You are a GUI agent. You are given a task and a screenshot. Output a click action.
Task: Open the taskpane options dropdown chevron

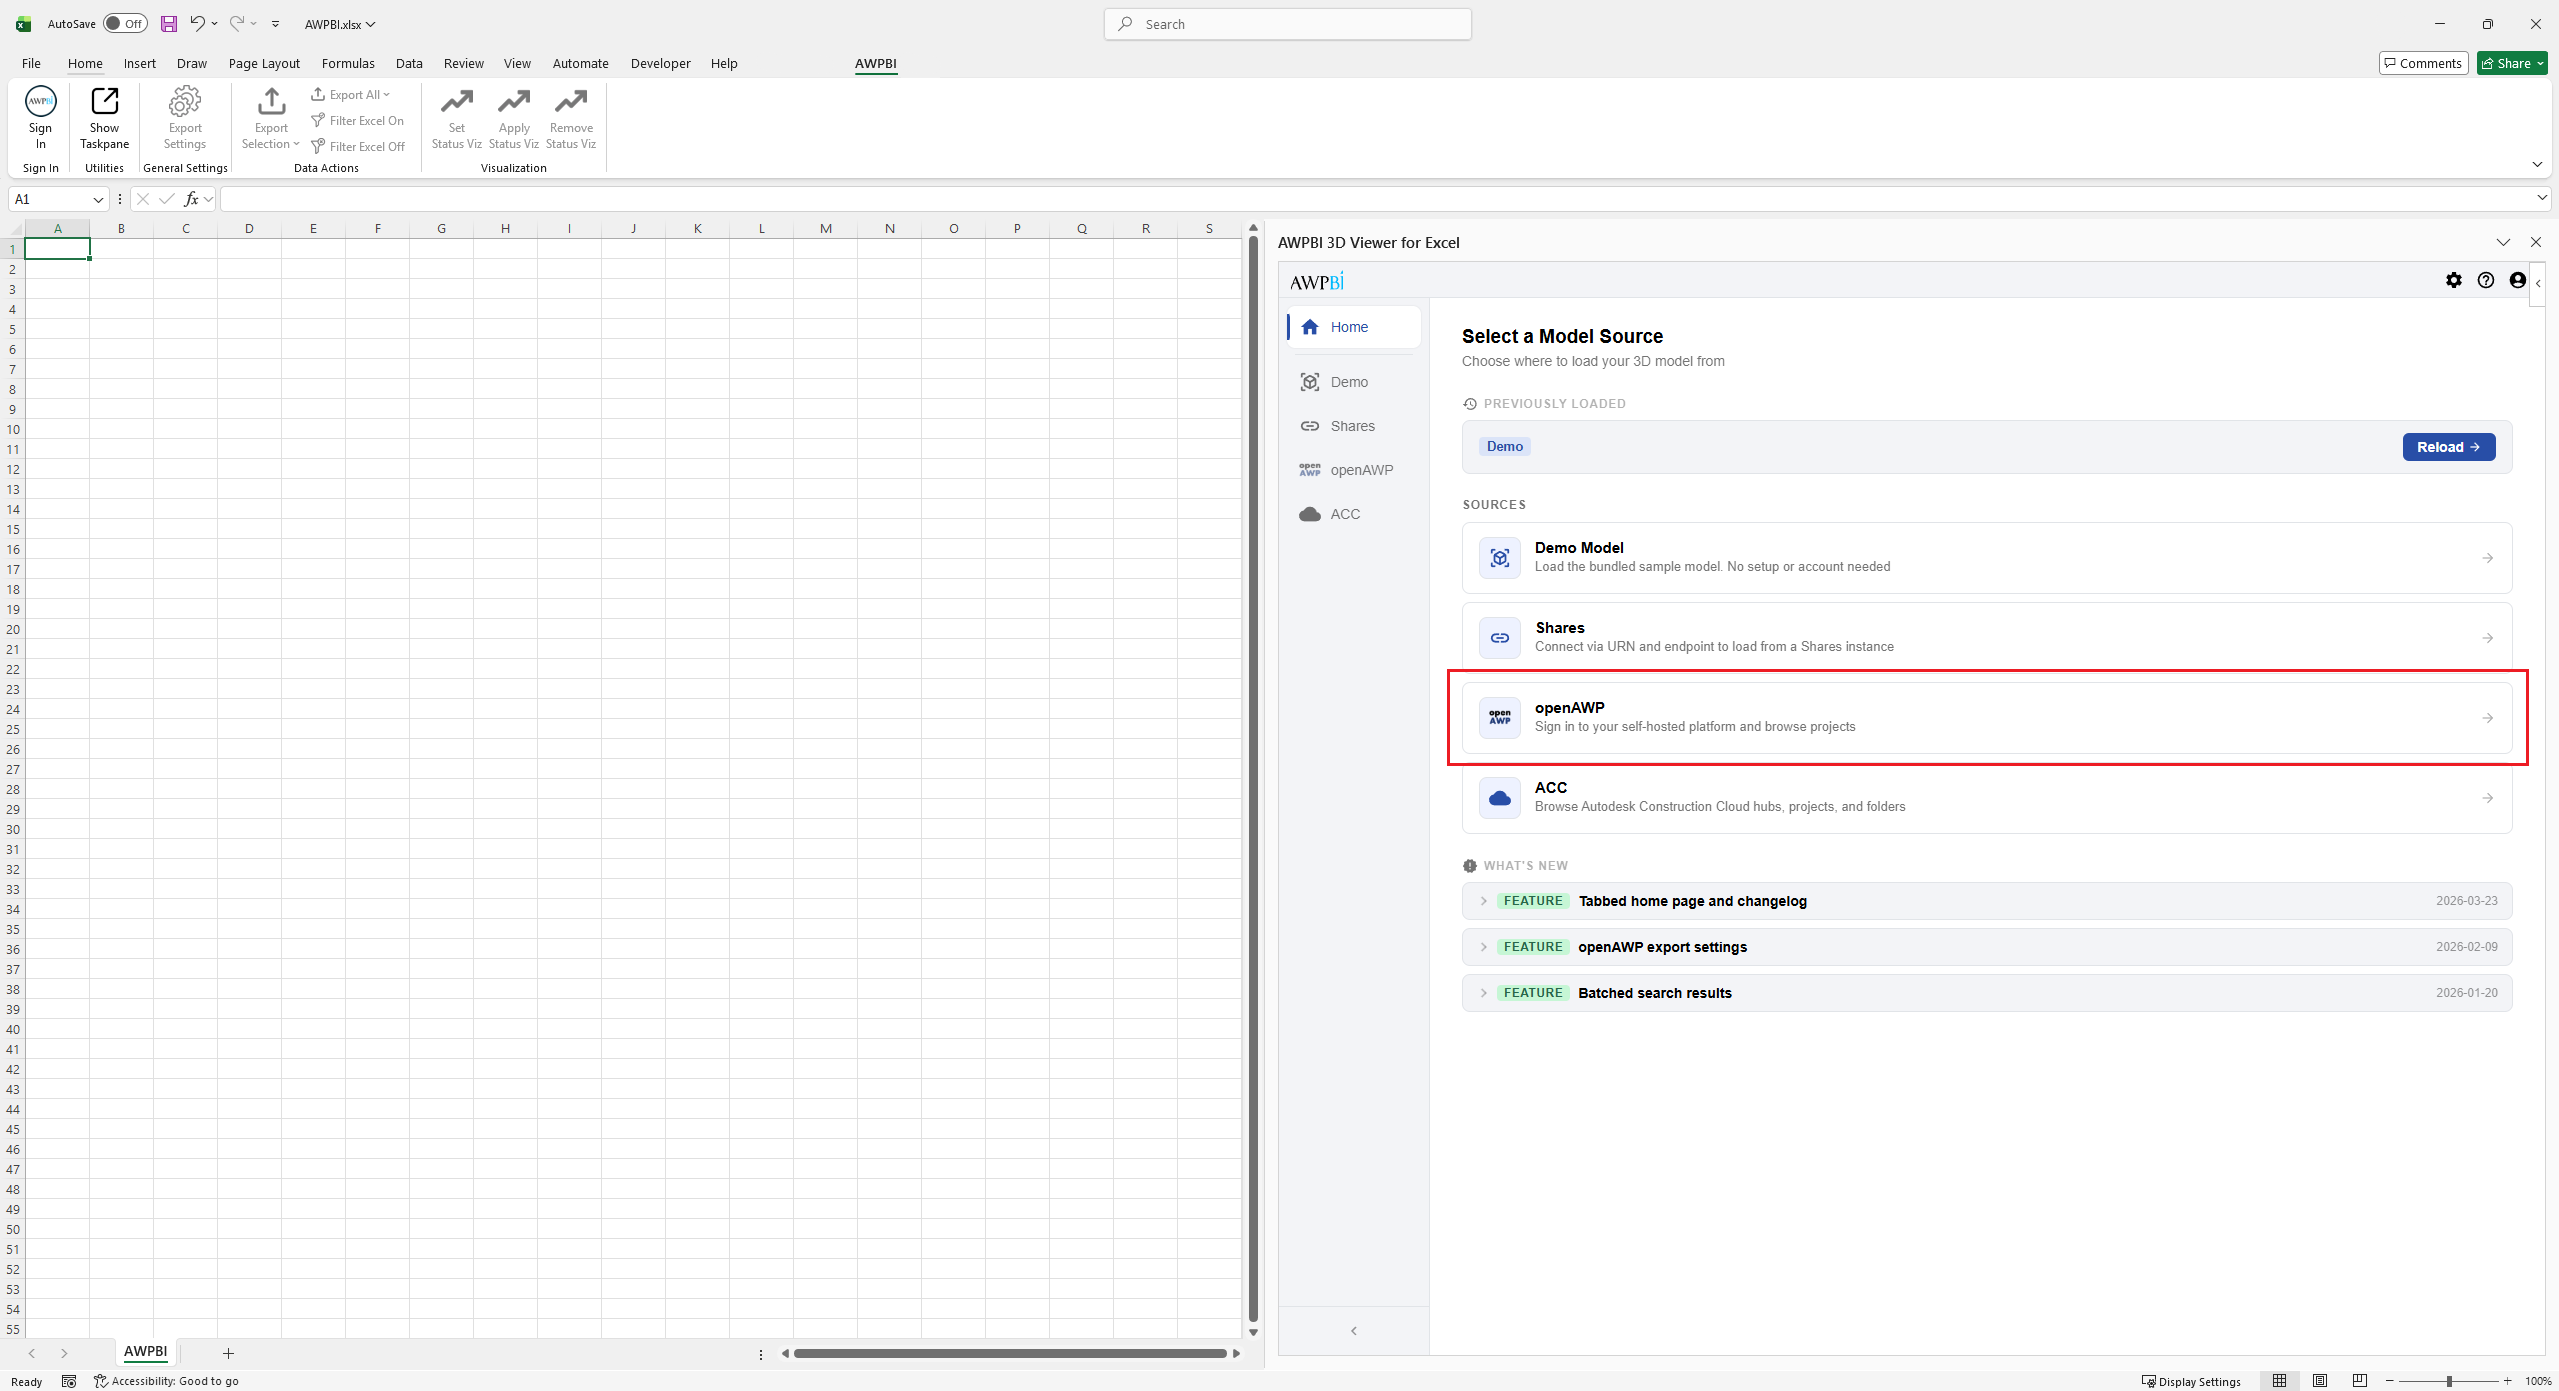pos(2504,242)
